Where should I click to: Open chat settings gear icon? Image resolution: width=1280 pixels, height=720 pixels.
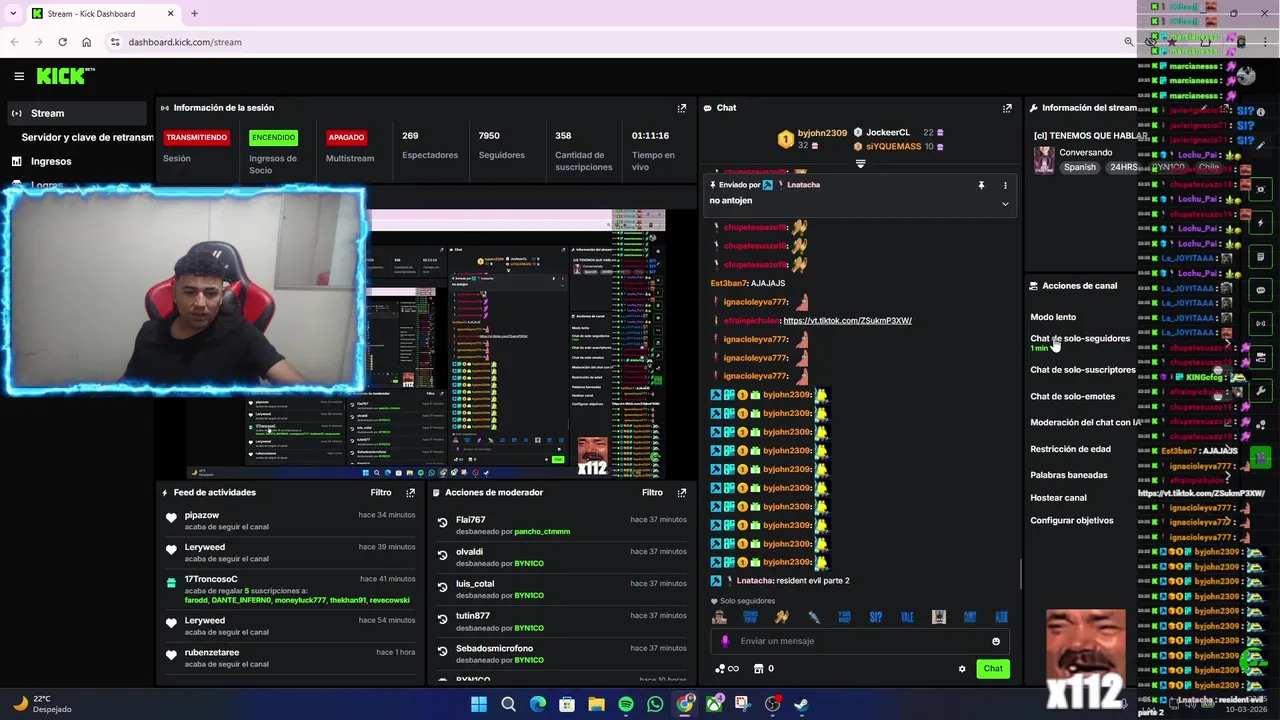click(962, 669)
